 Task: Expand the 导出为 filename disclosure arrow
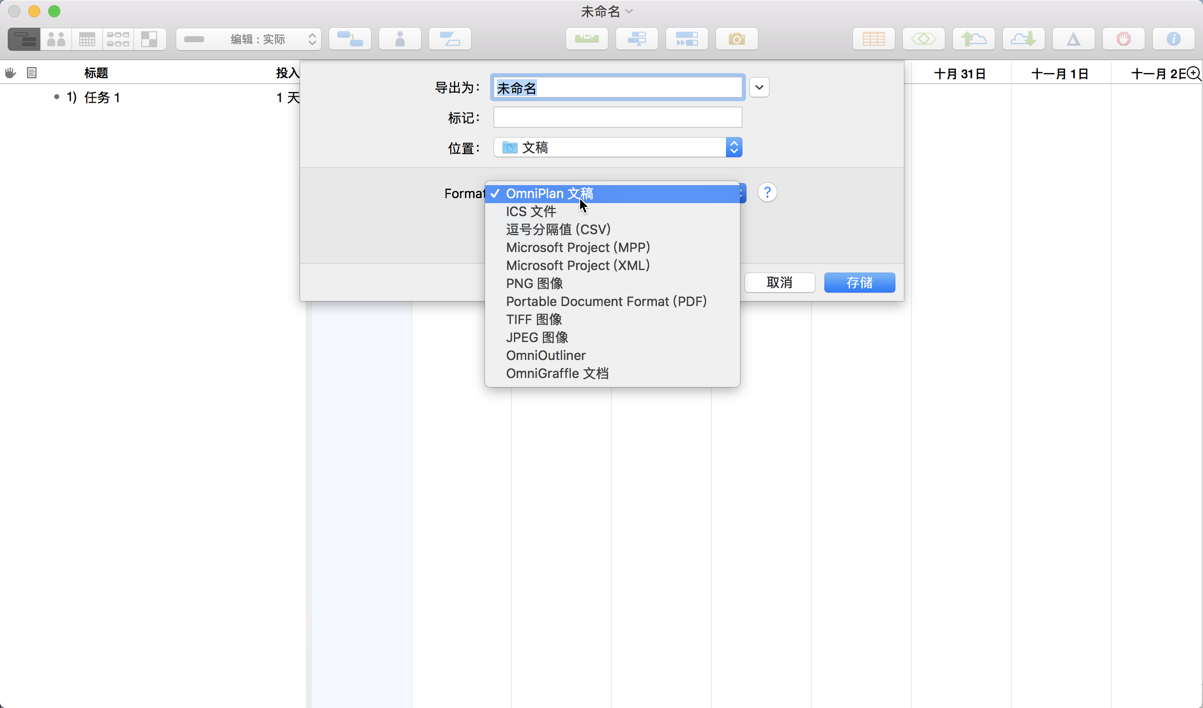click(x=758, y=87)
